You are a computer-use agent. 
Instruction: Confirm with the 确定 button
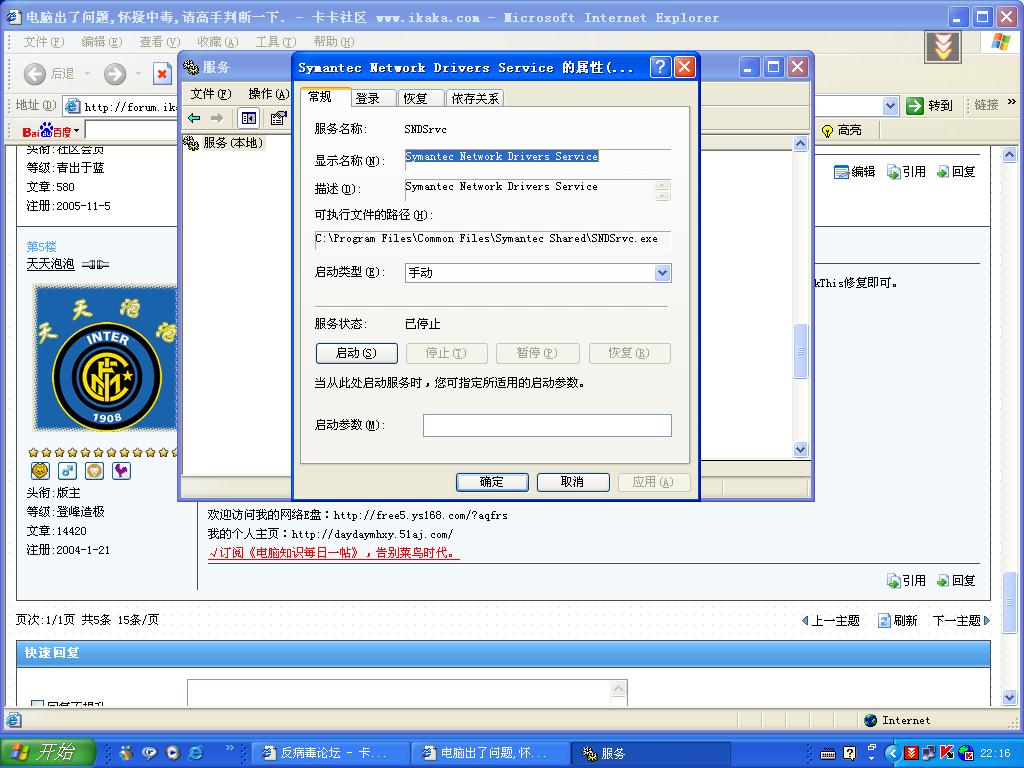(x=492, y=482)
